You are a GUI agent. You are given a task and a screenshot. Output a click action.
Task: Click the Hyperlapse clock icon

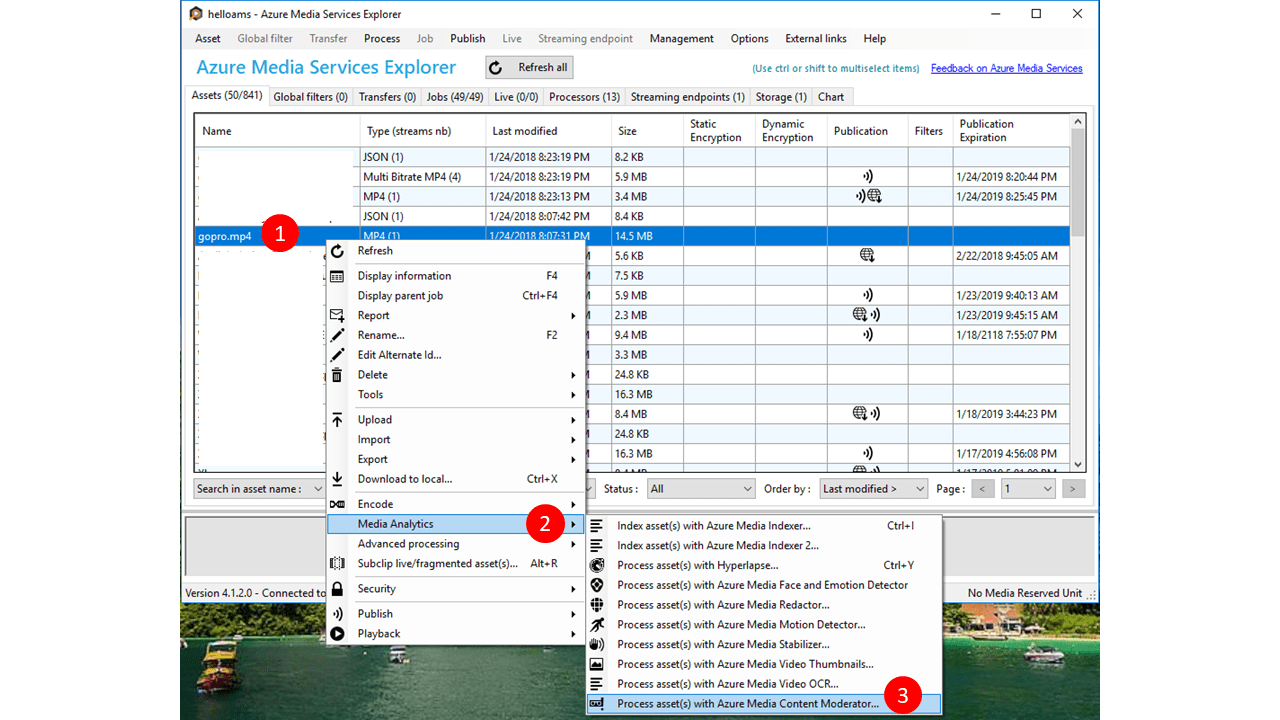(597, 565)
